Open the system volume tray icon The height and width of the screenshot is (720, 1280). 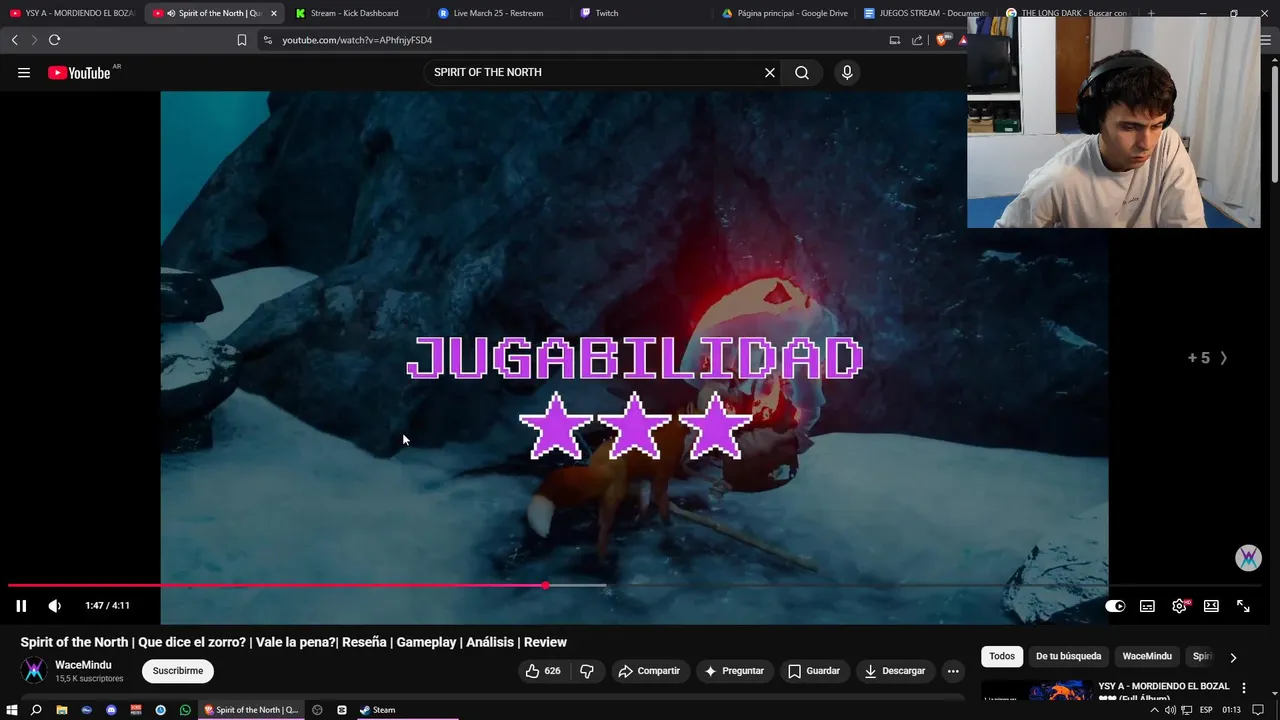[1170, 710]
